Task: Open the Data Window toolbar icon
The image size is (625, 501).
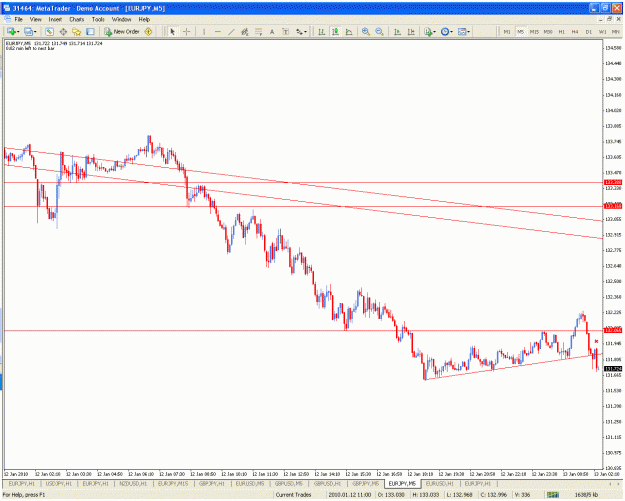Action: [x=63, y=31]
